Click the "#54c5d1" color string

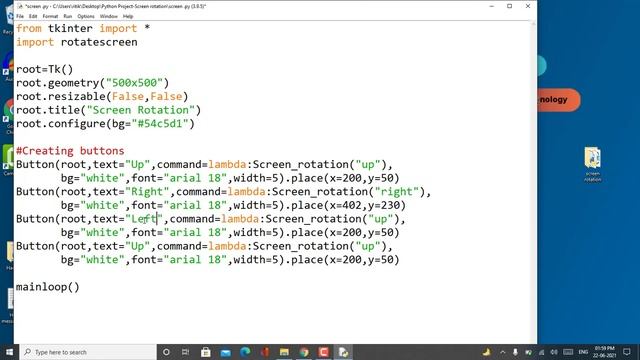point(160,124)
